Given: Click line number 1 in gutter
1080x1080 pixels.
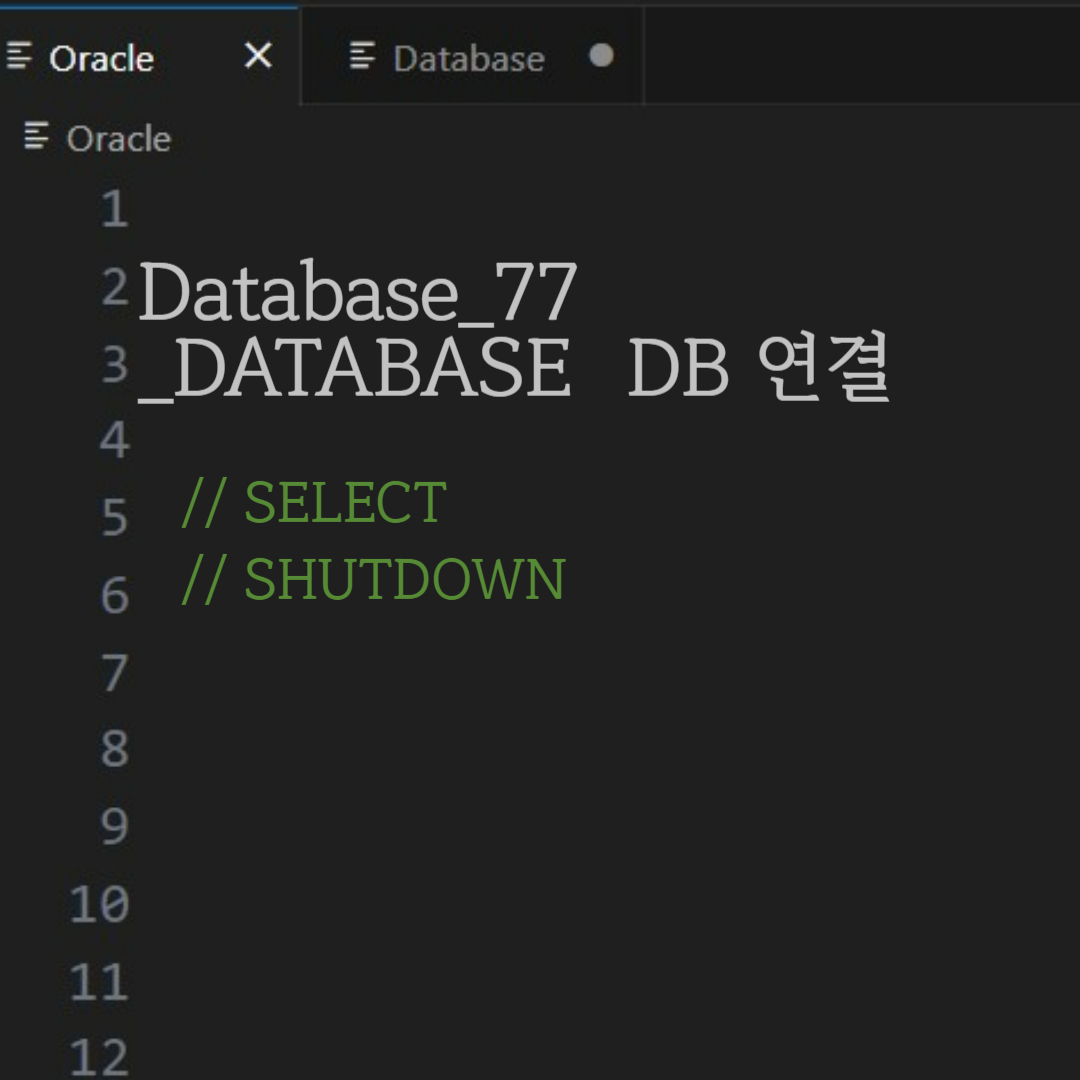Looking at the screenshot, I should click(114, 209).
